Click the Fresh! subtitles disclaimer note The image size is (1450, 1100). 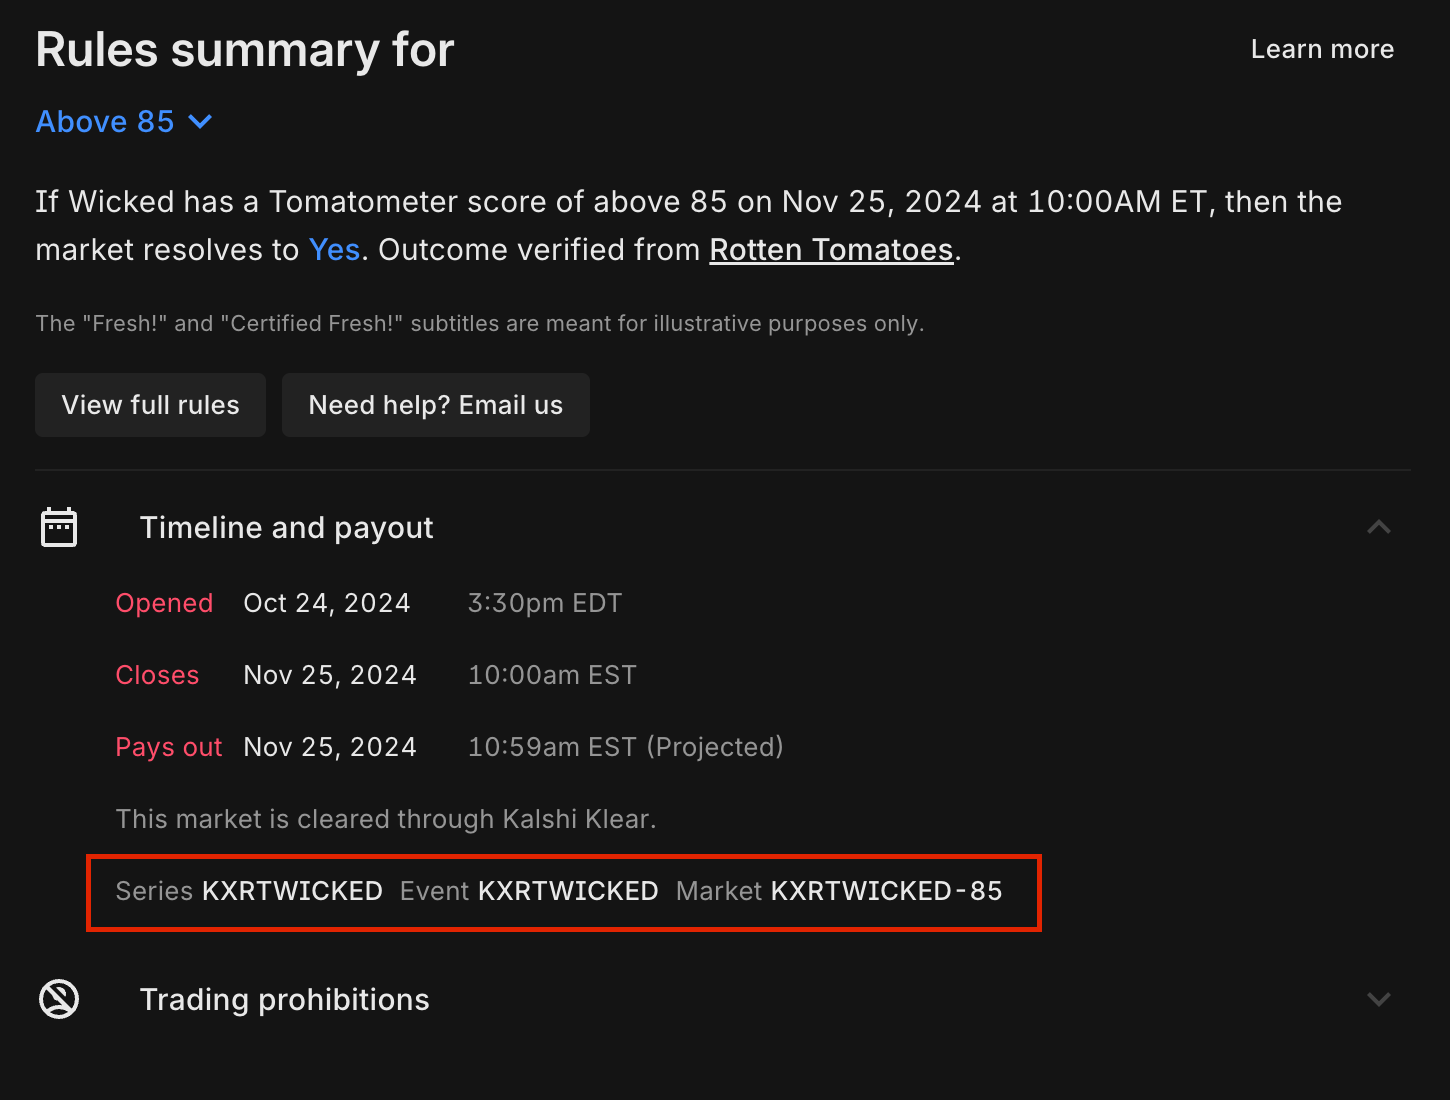pyautogui.click(x=480, y=323)
